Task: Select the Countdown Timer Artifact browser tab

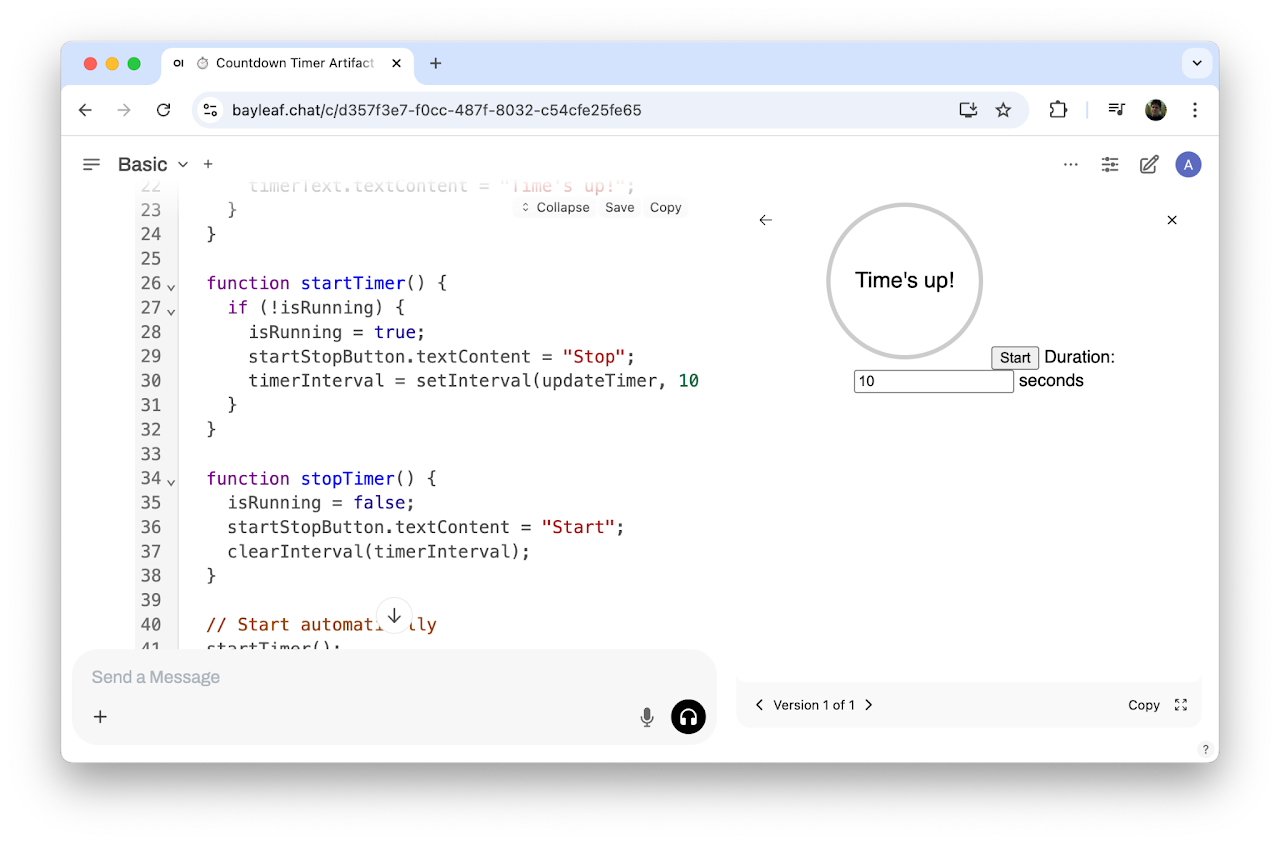Action: coord(285,63)
